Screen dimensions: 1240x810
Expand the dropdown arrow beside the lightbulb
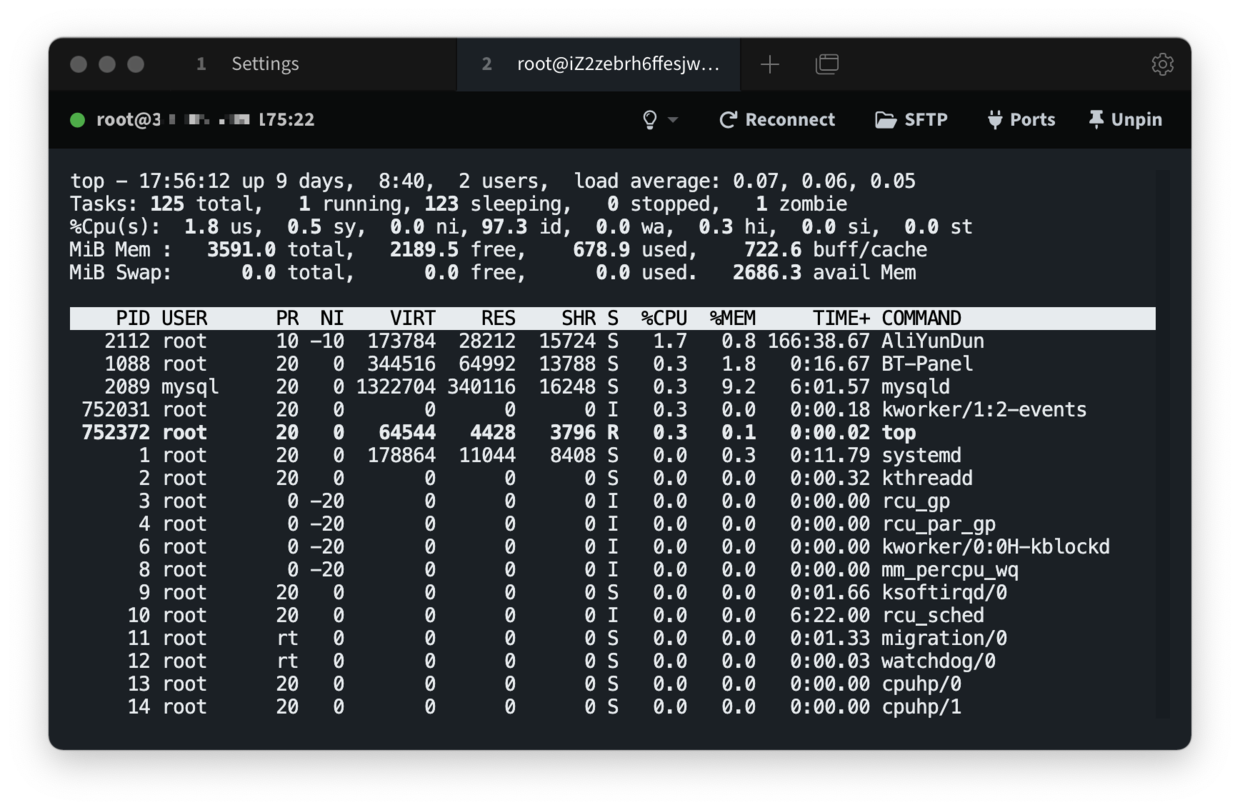[x=673, y=120]
